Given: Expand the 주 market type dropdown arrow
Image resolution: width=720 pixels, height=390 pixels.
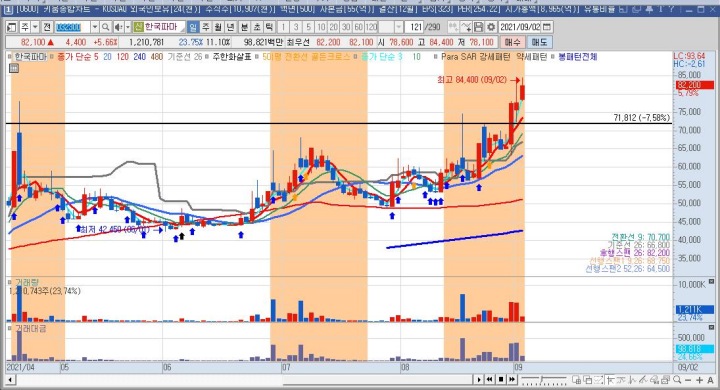Looking at the screenshot, I should (35, 27).
